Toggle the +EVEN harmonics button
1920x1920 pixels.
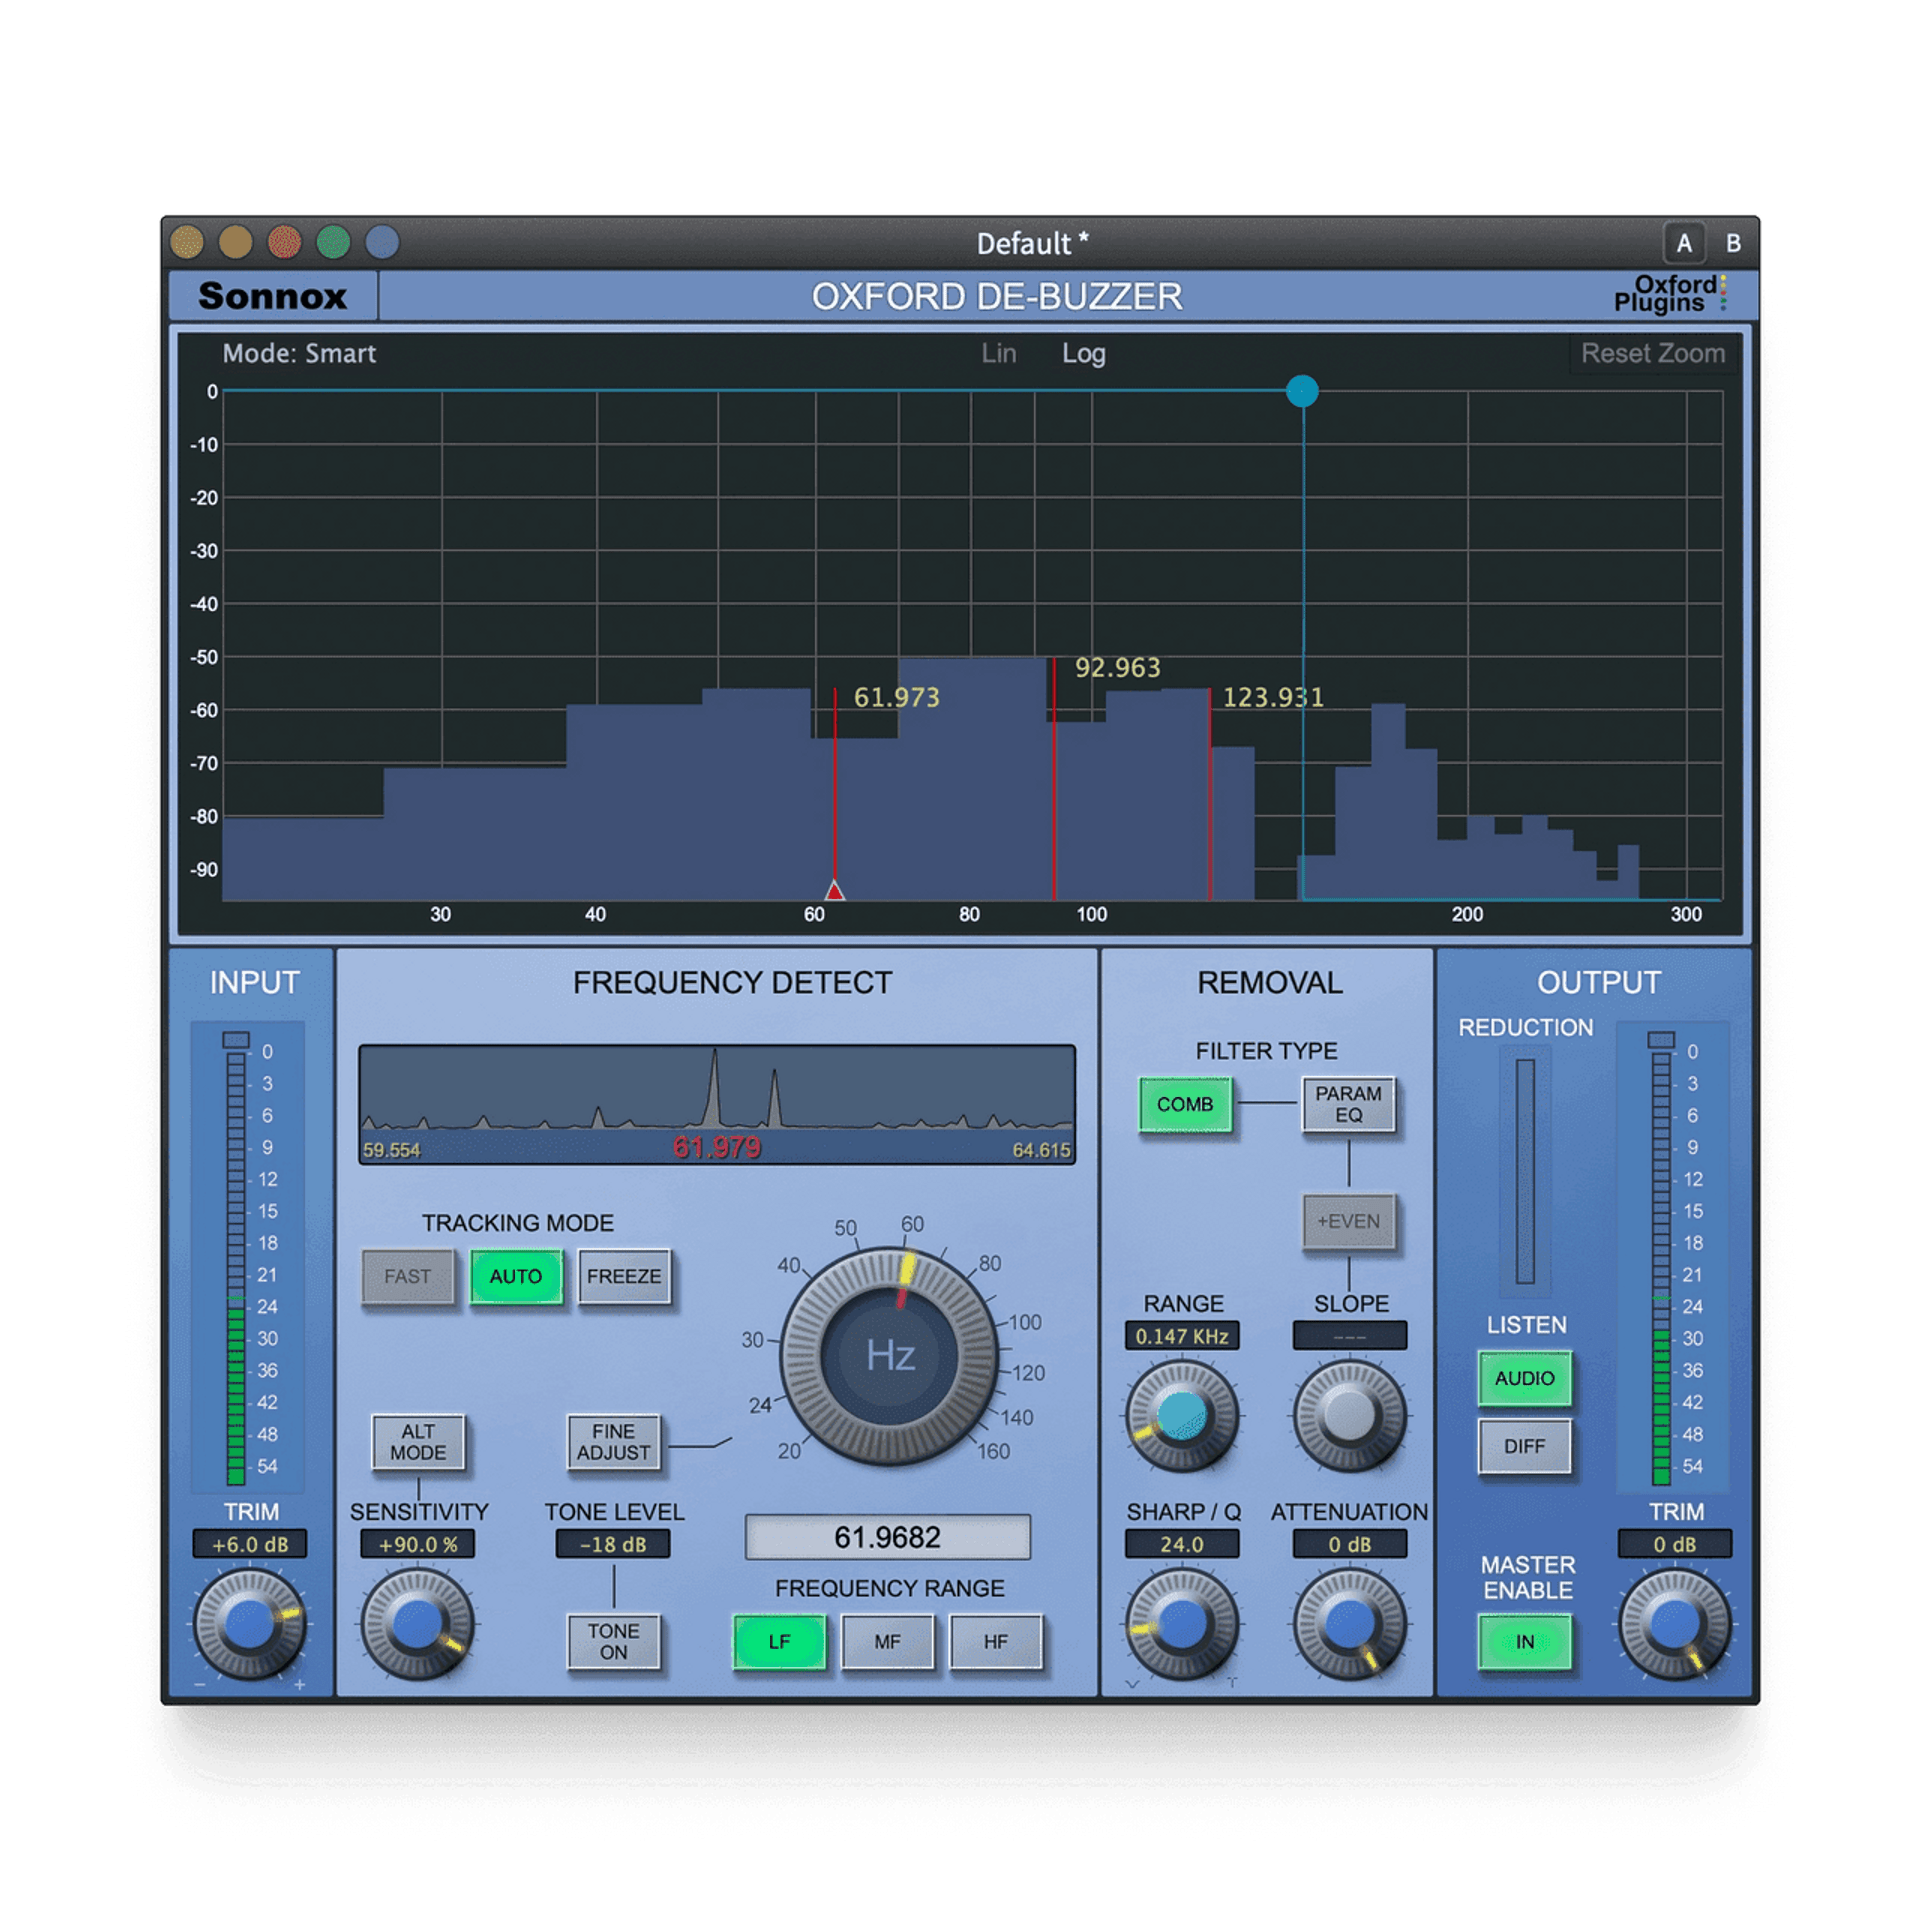point(1348,1221)
